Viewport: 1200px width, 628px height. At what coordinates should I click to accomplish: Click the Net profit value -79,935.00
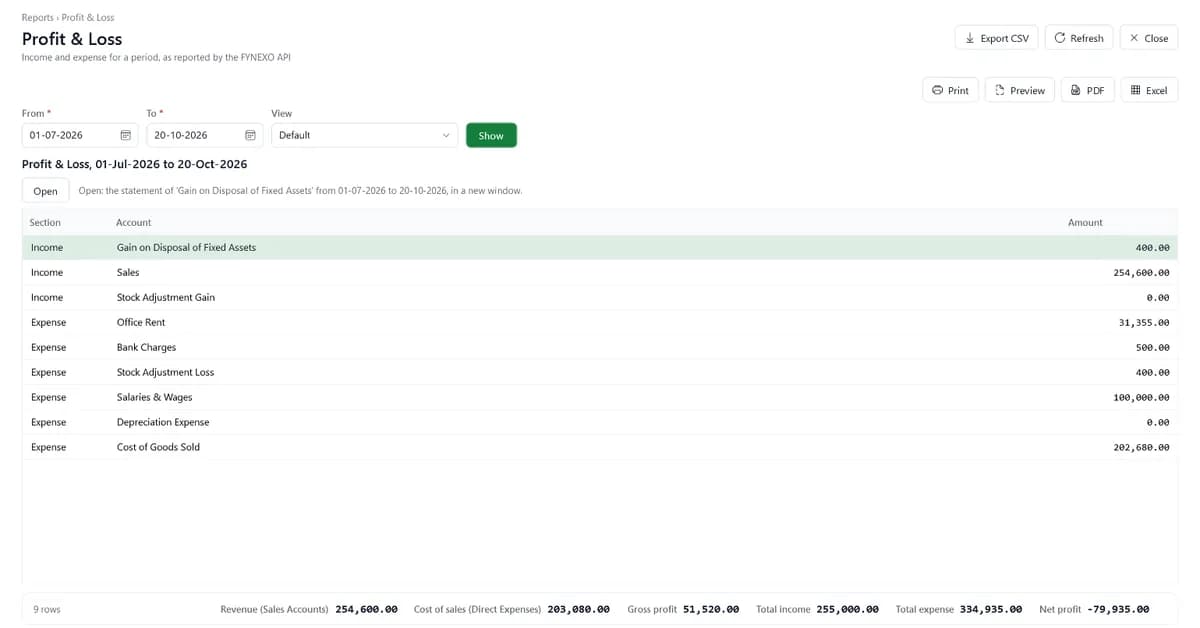click(x=1118, y=609)
